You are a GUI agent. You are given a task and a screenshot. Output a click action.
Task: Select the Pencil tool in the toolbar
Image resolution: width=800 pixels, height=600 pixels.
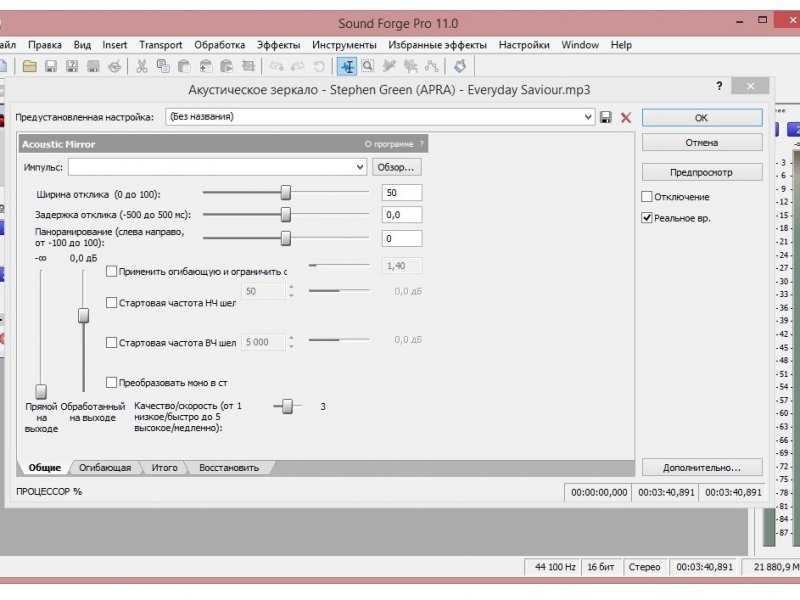tap(389, 66)
